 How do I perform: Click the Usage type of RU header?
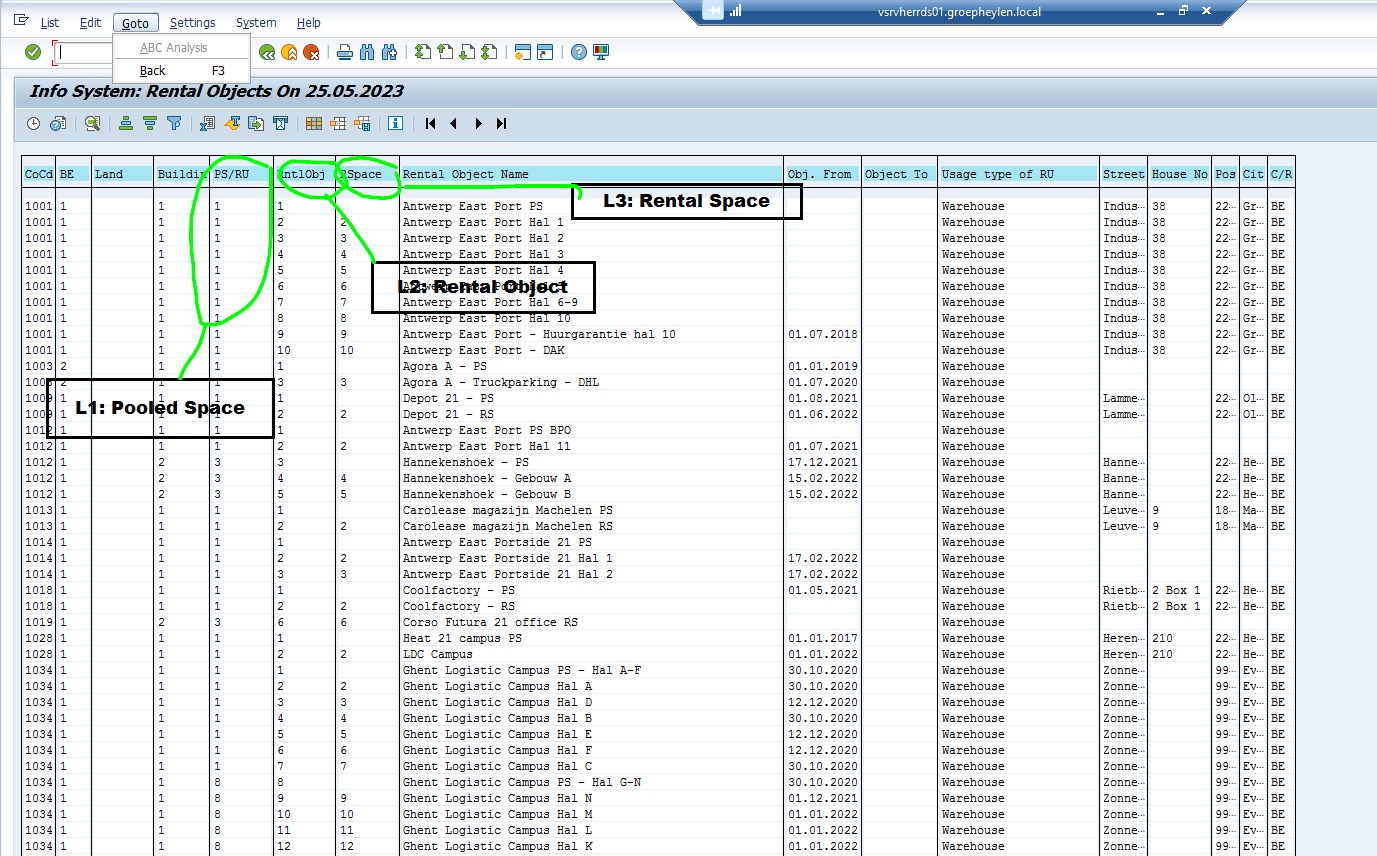tap(1018, 174)
